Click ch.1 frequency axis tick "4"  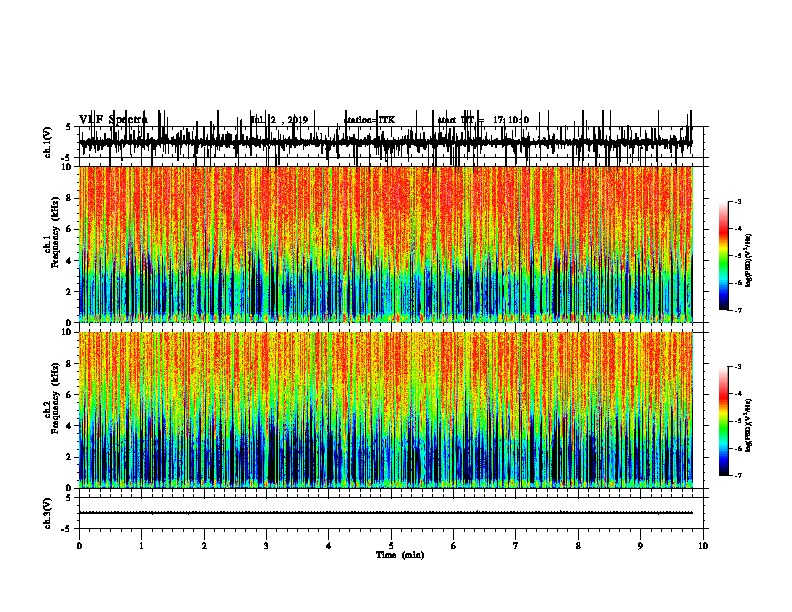pyautogui.click(x=70, y=261)
